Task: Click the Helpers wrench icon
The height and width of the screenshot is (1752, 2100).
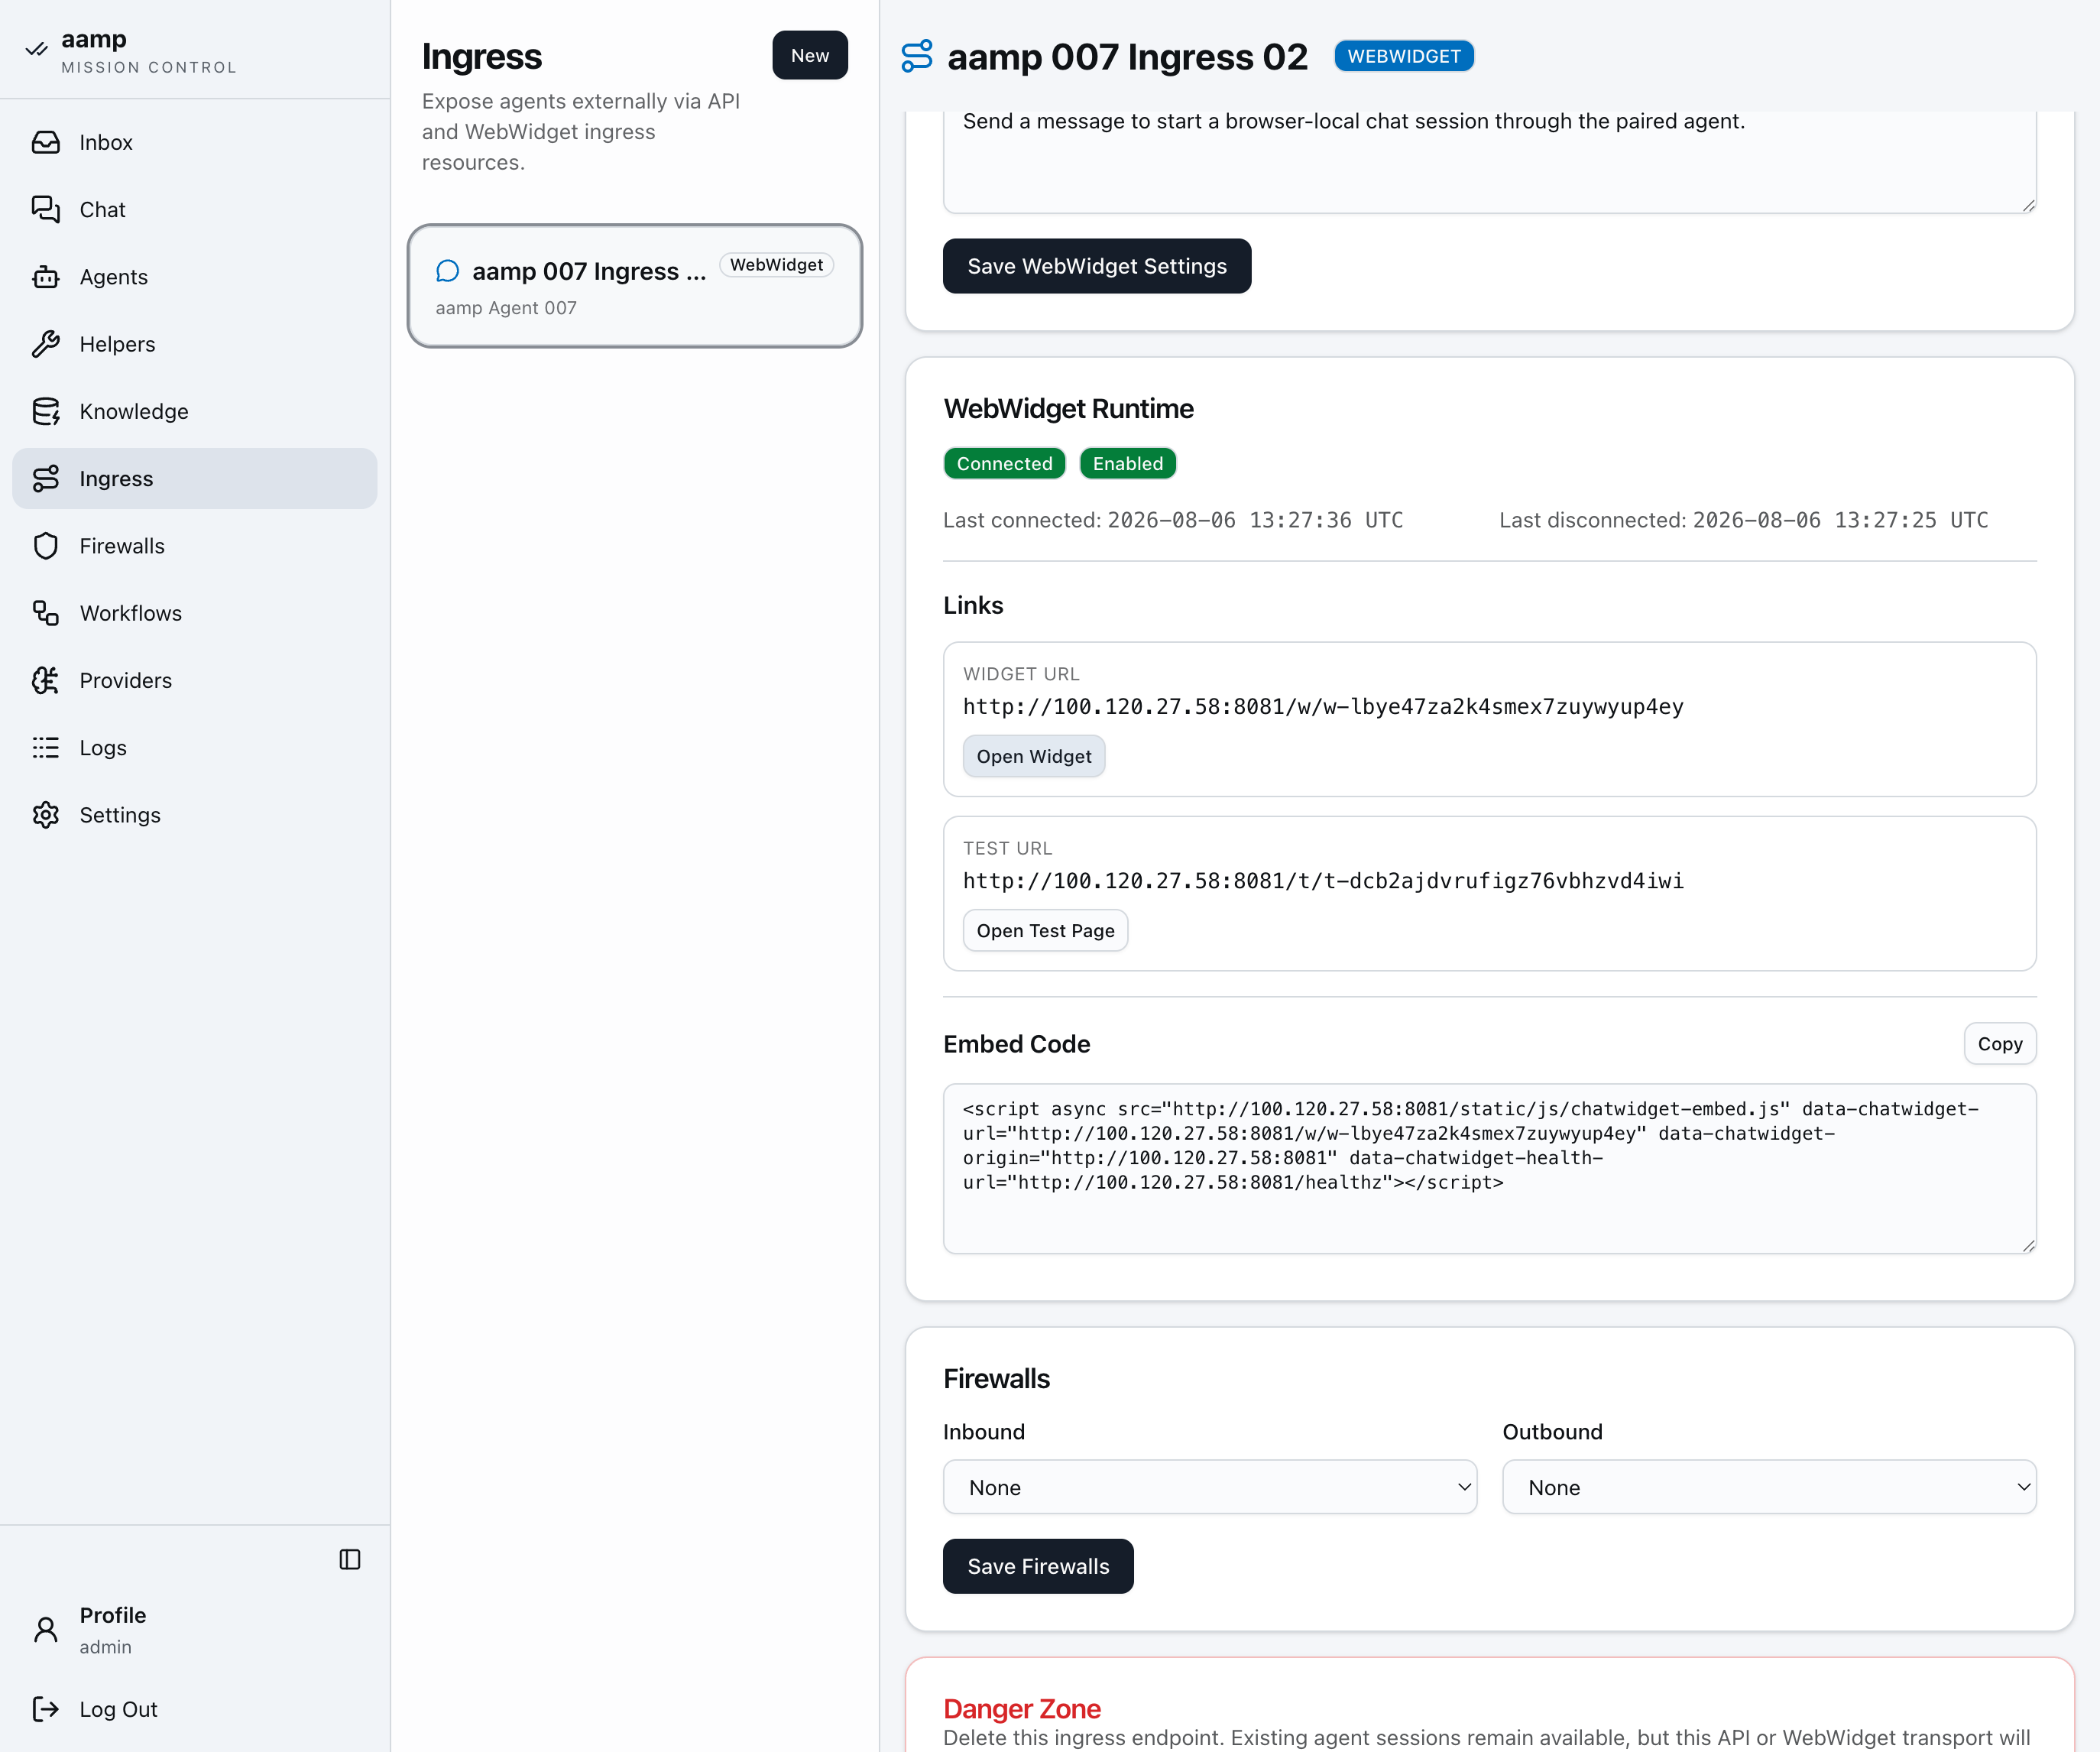Action: pos(46,344)
